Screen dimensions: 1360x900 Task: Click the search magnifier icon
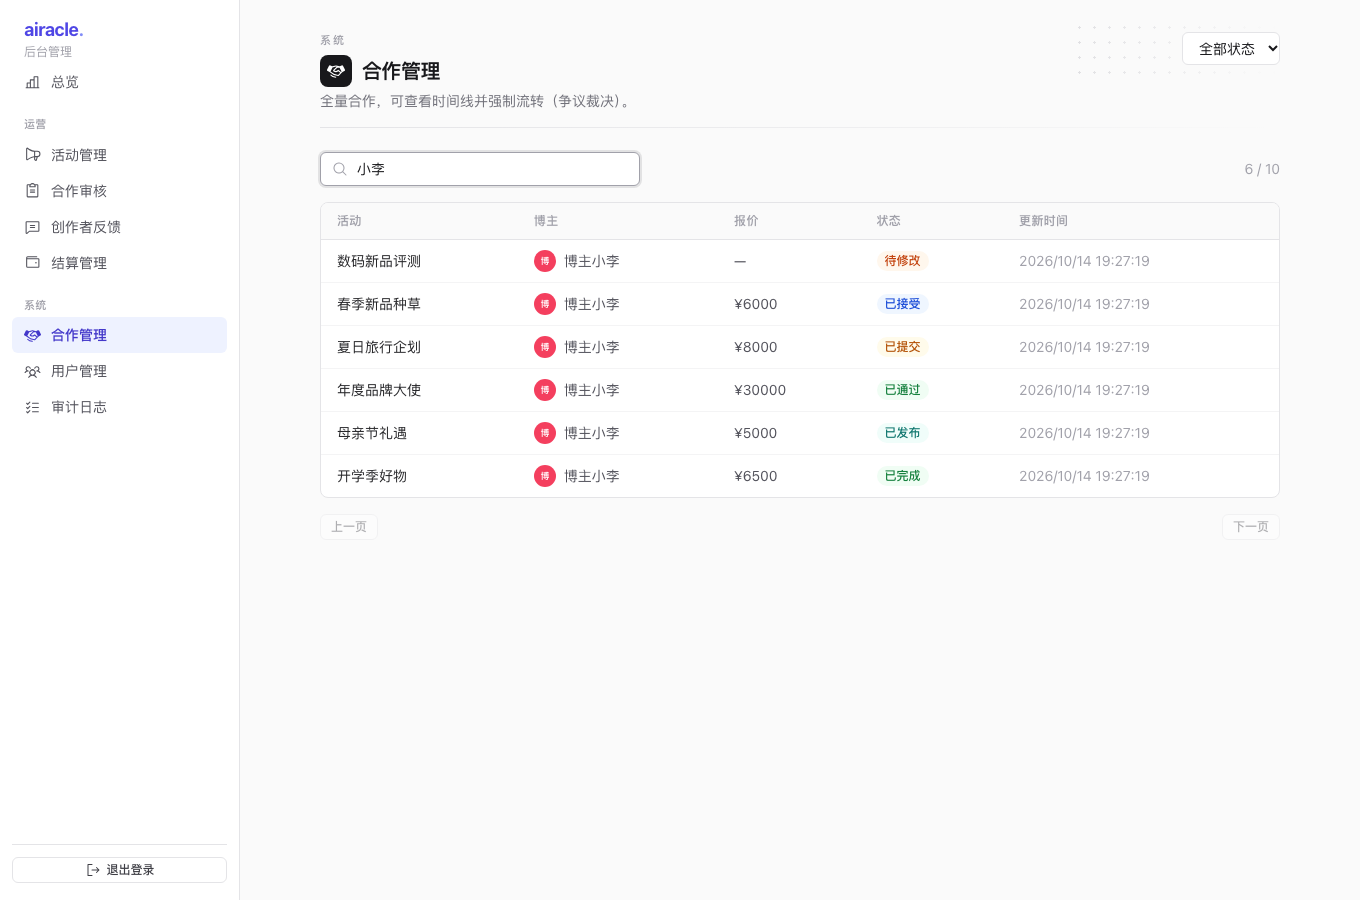click(x=340, y=169)
